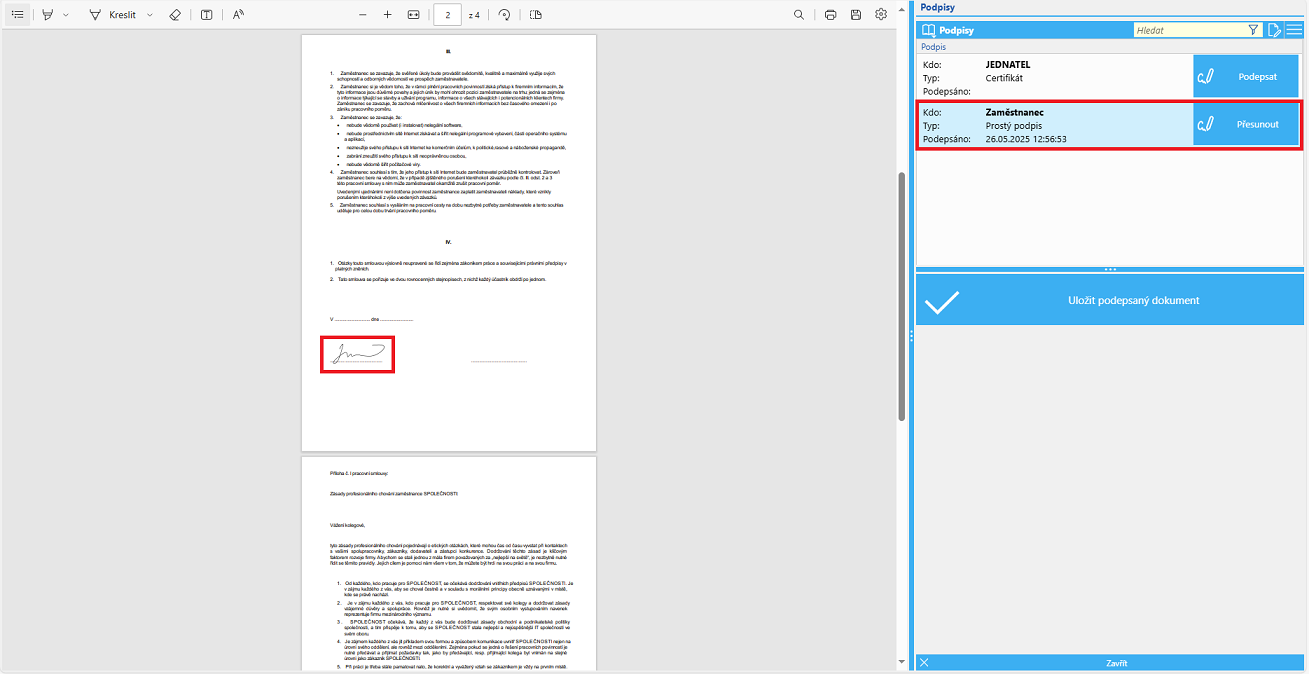Print the document with the printer icon
The width and height of the screenshot is (1309, 674).
tap(831, 15)
